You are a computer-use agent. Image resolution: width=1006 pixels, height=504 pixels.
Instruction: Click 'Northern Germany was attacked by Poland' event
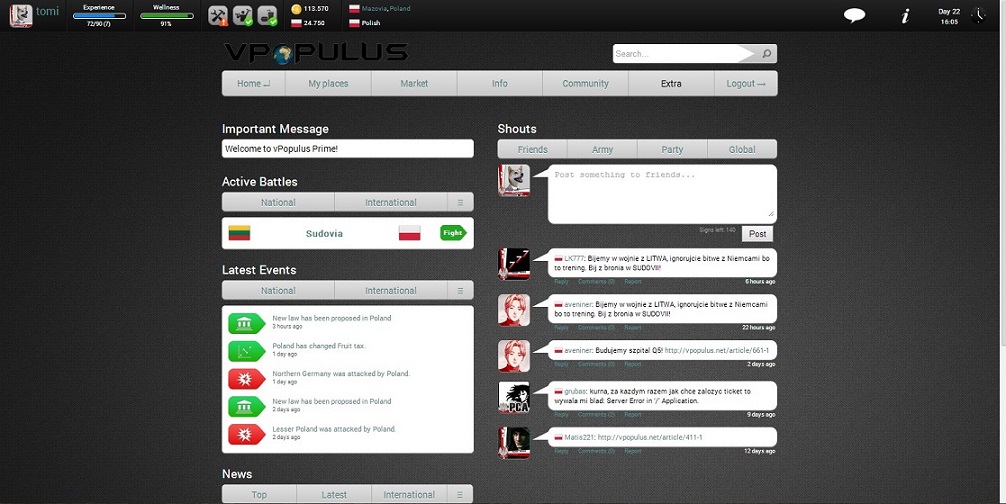[341, 373]
